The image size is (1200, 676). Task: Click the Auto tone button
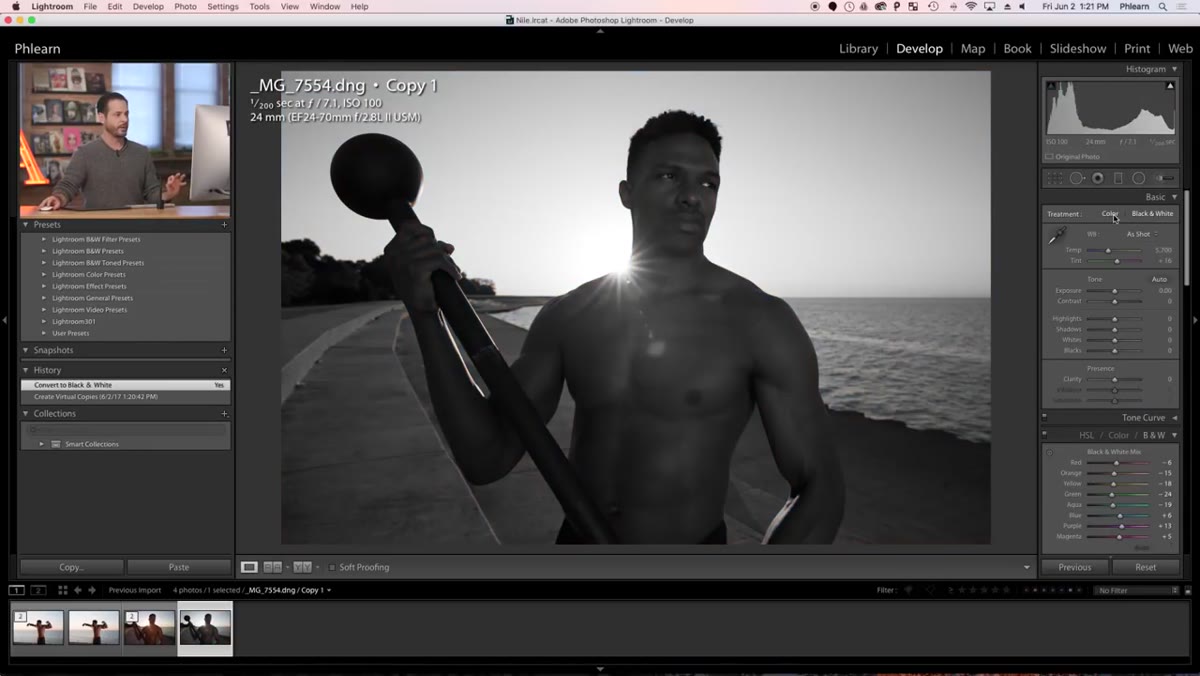[1159, 279]
